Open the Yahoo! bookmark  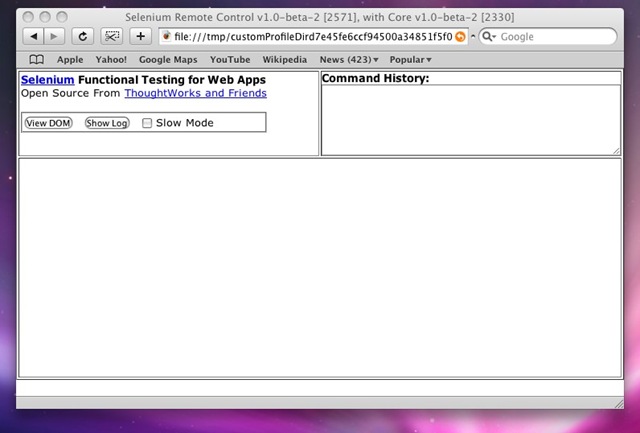click(x=111, y=60)
